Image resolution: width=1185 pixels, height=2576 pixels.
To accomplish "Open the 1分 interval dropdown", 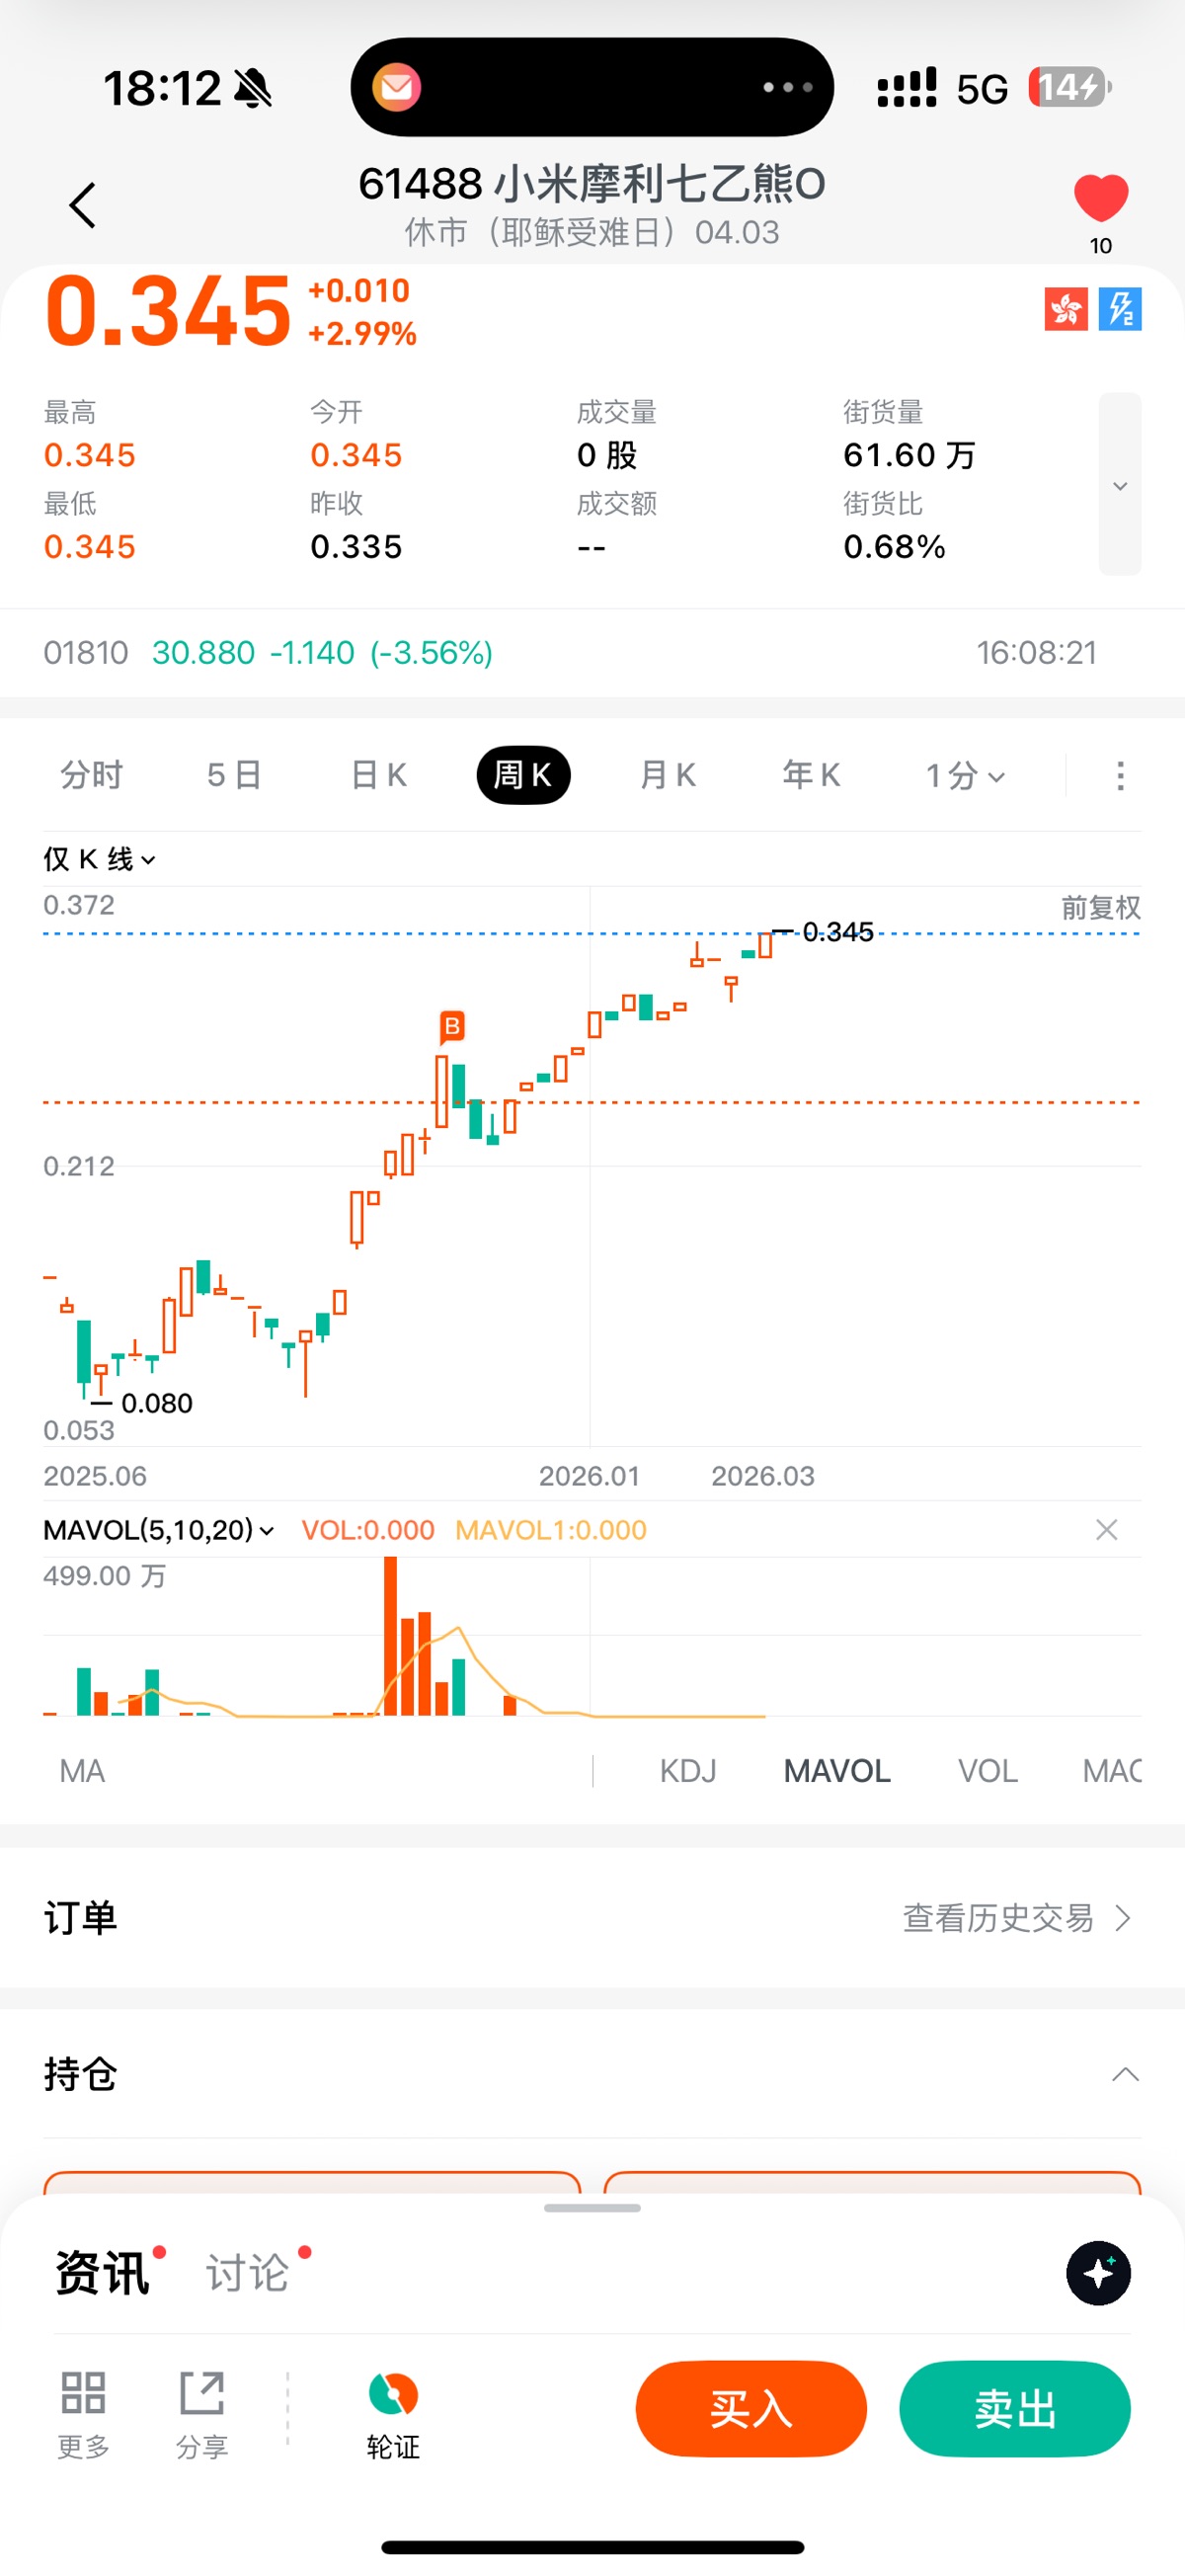I will pos(964,776).
